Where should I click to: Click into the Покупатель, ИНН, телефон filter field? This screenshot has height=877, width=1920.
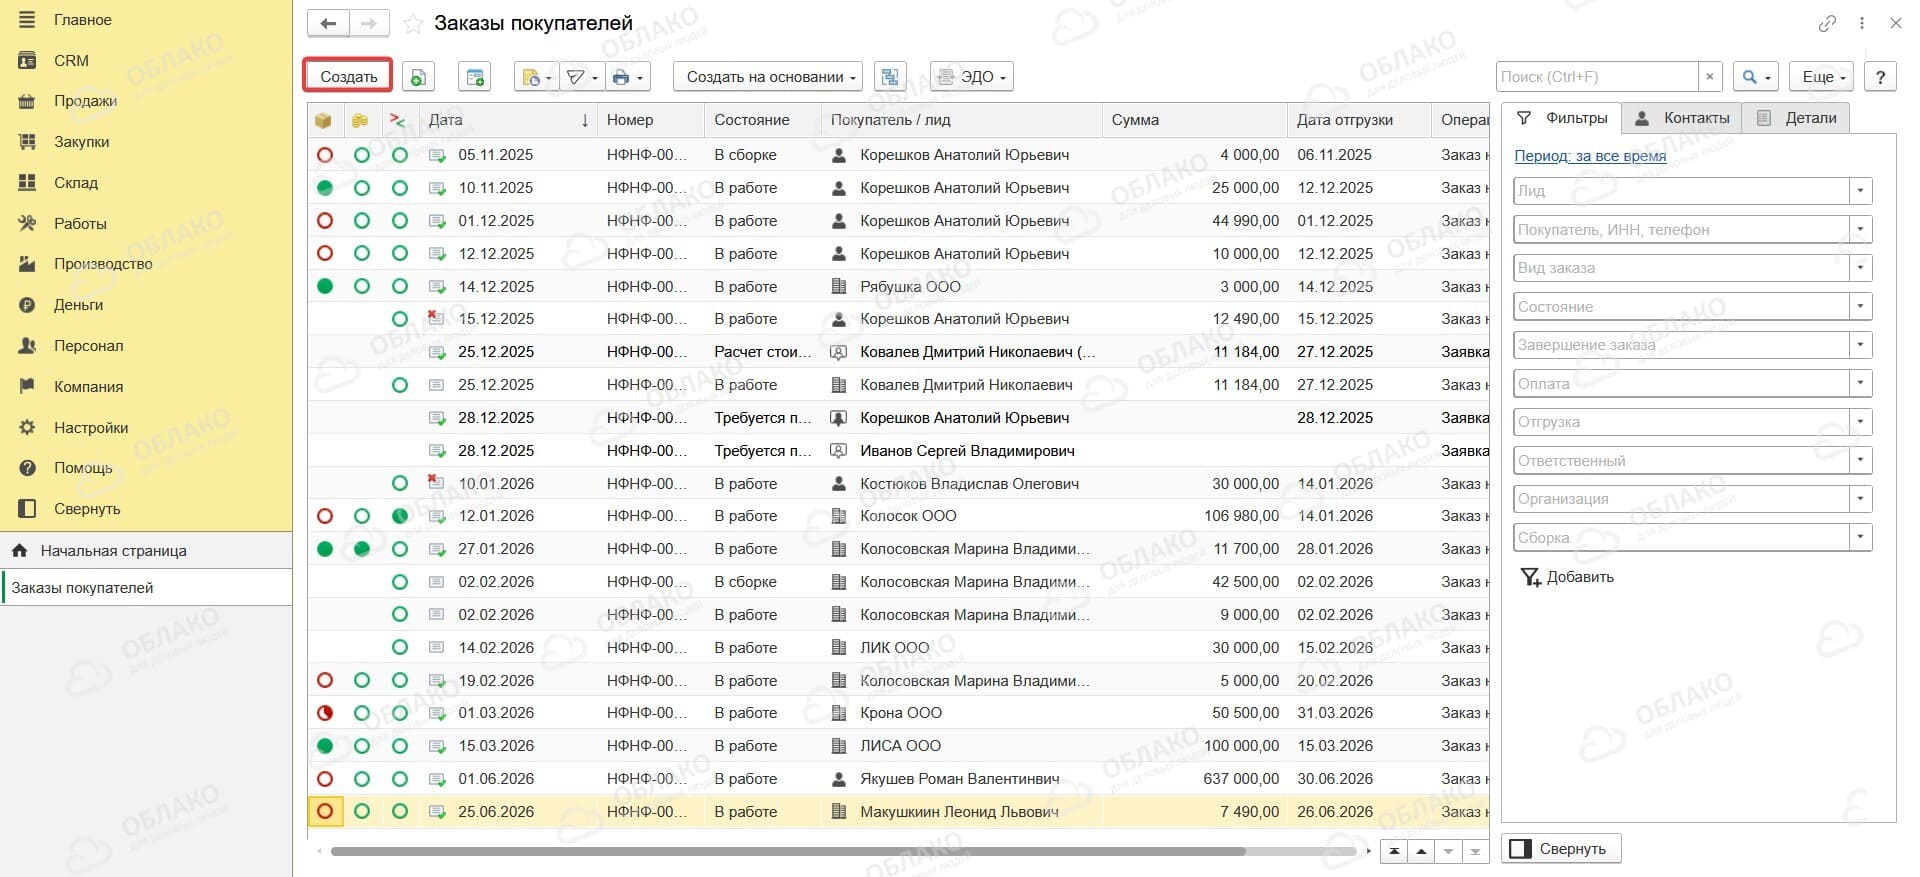[x=1681, y=230]
